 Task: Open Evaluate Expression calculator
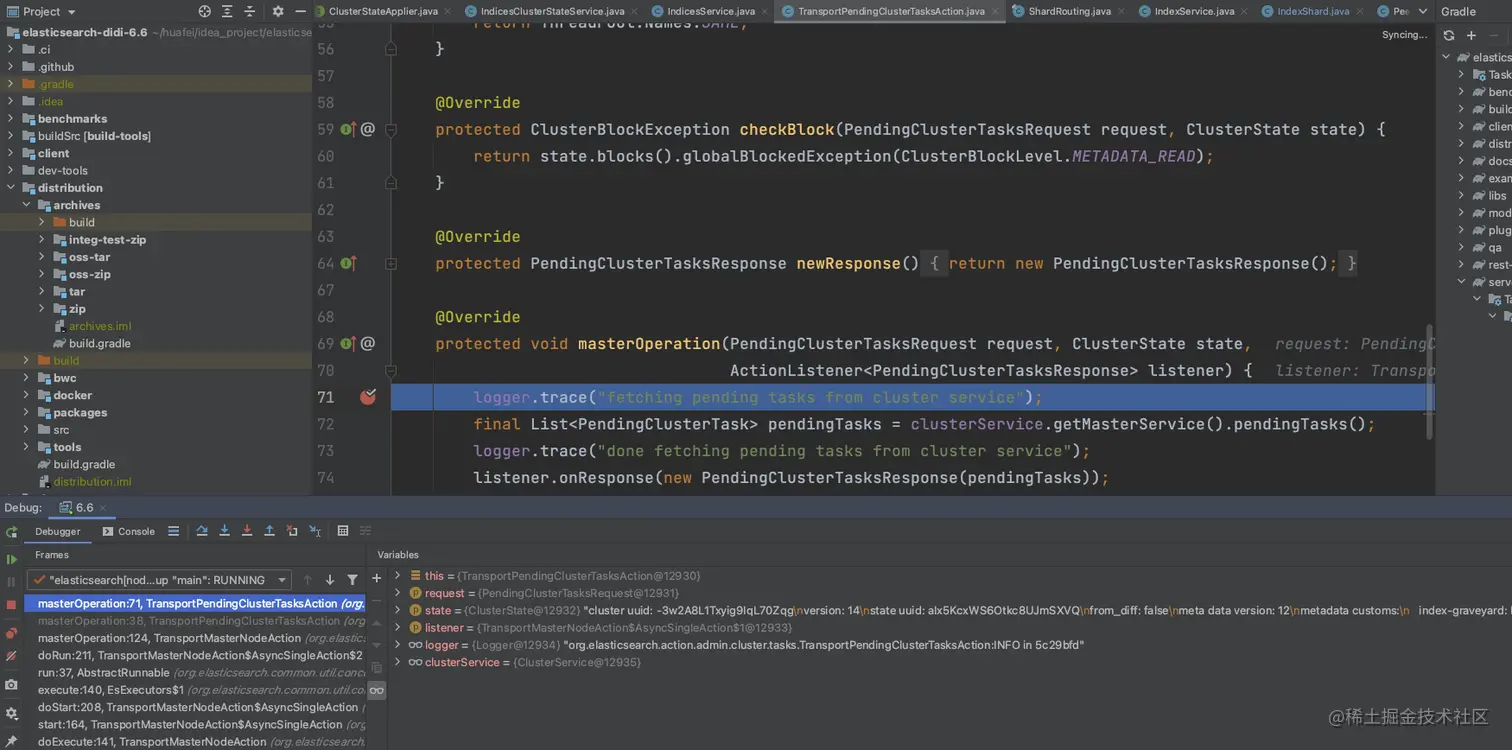click(x=343, y=531)
